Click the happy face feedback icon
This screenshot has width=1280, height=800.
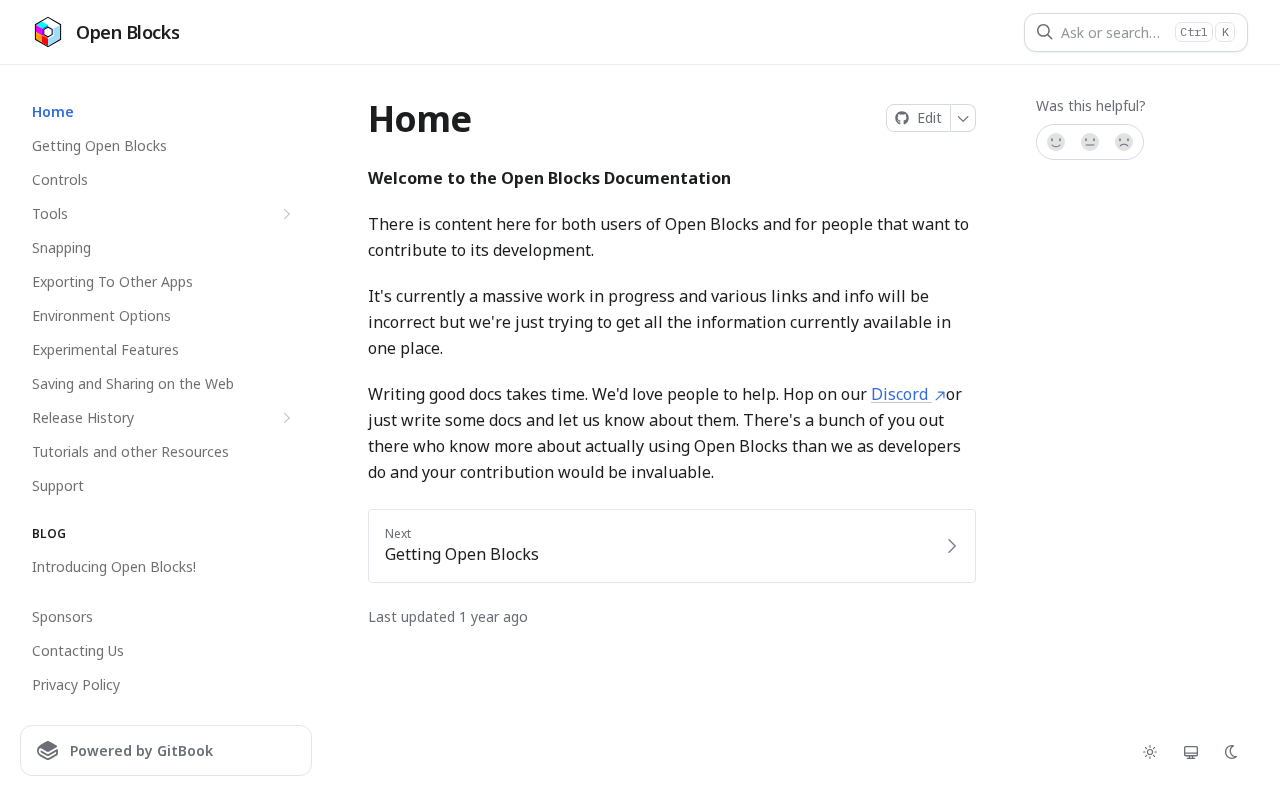tap(1056, 142)
